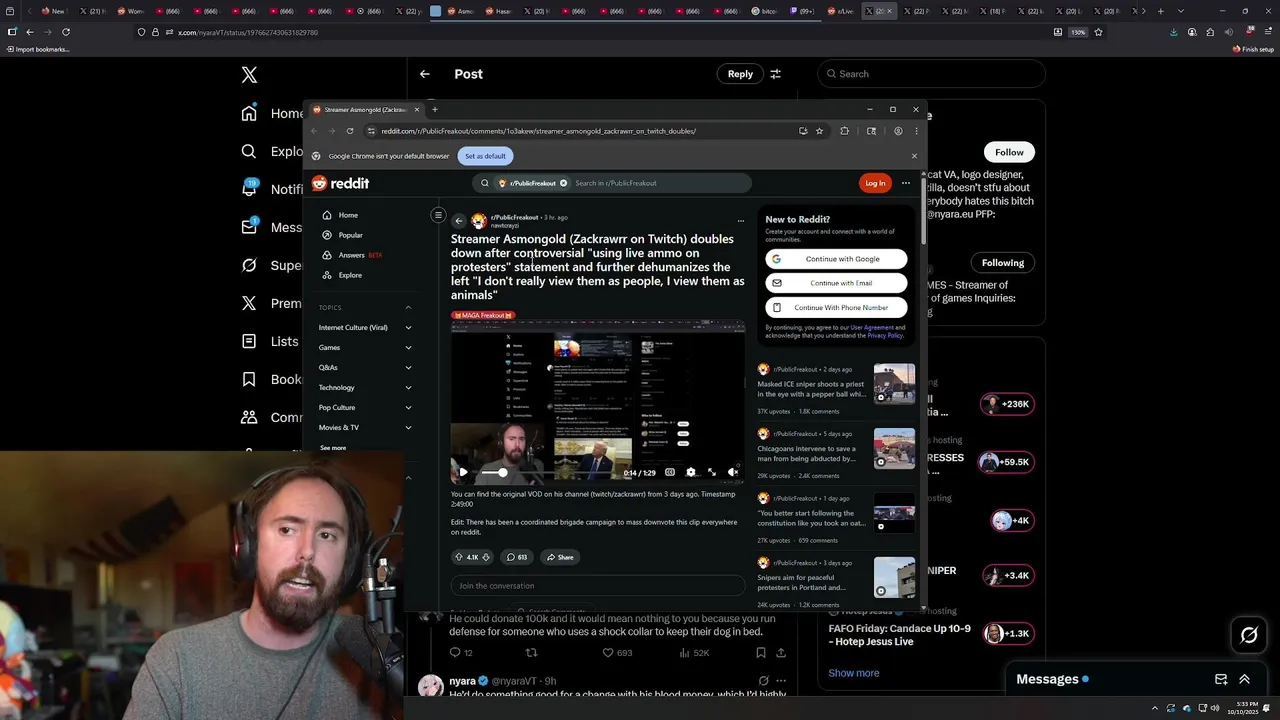Like the reply with 693 likes
This screenshot has height=720, width=1280.
click(x=608, y=653)
